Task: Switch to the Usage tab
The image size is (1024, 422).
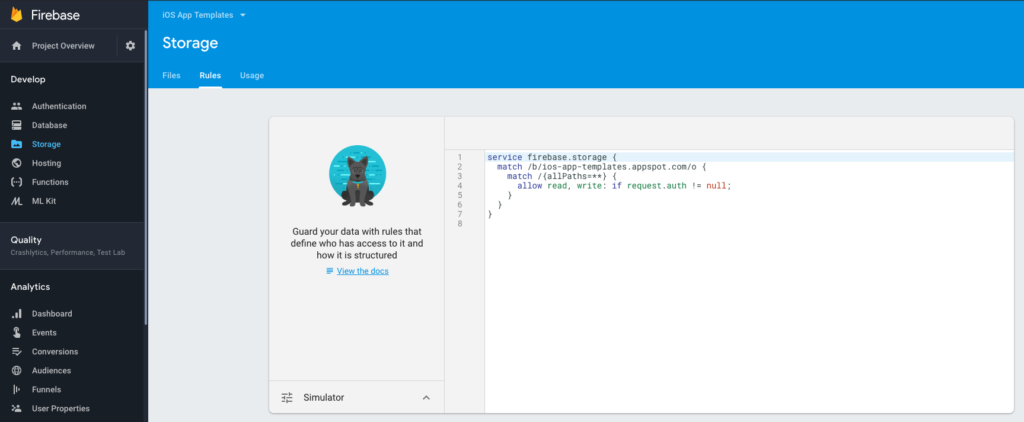Action: coord(252,75)
